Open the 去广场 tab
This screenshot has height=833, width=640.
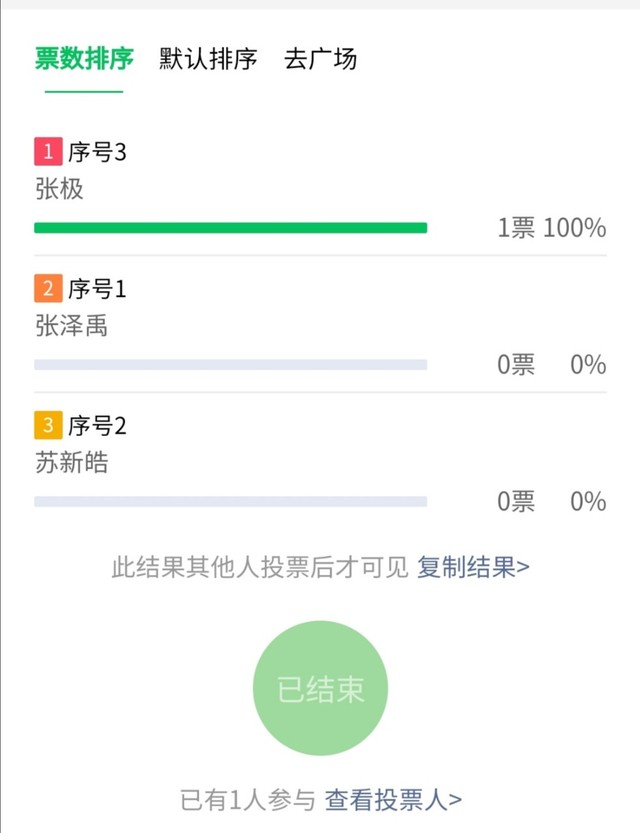pyautogui.click(x=320, y=59)
